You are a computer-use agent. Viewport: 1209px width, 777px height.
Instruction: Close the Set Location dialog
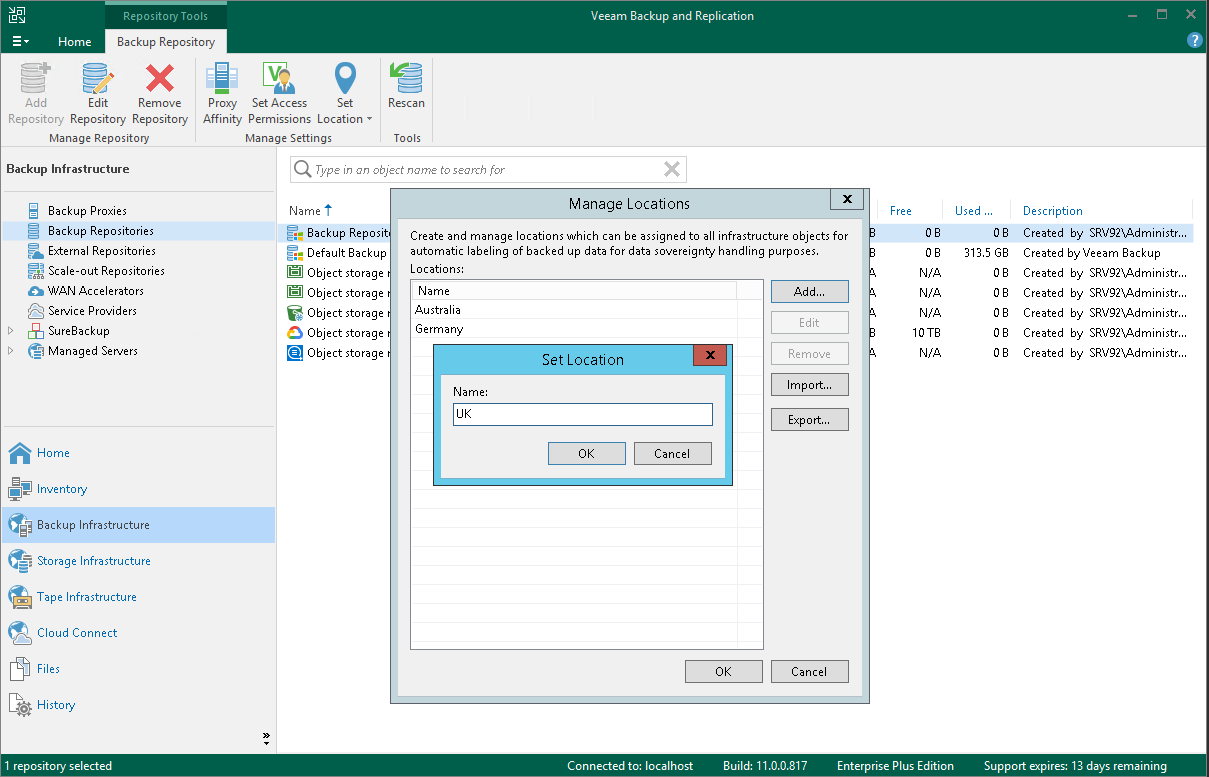710,356
